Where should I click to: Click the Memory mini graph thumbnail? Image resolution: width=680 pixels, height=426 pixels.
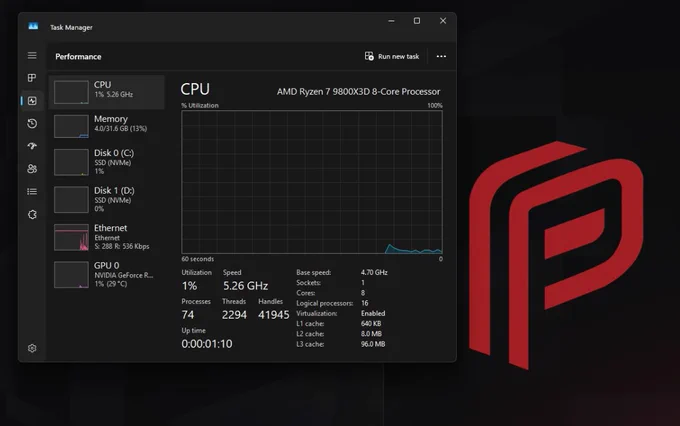(71, 126)
